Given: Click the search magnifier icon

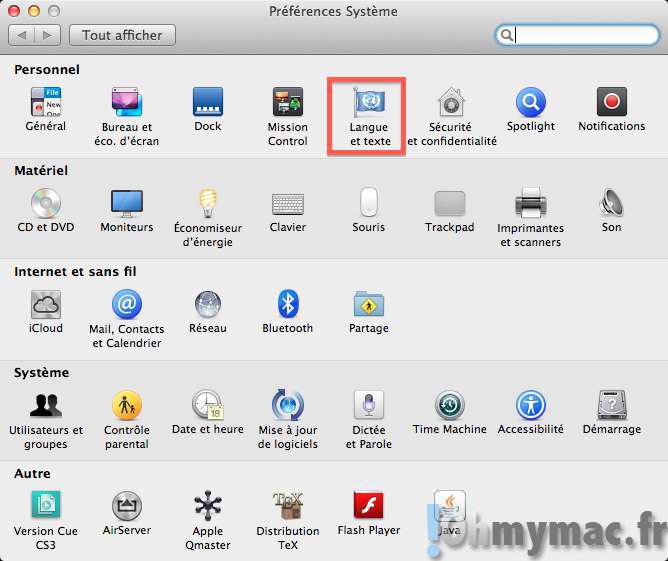Looking at the screenshot, I should coord(507,35).
